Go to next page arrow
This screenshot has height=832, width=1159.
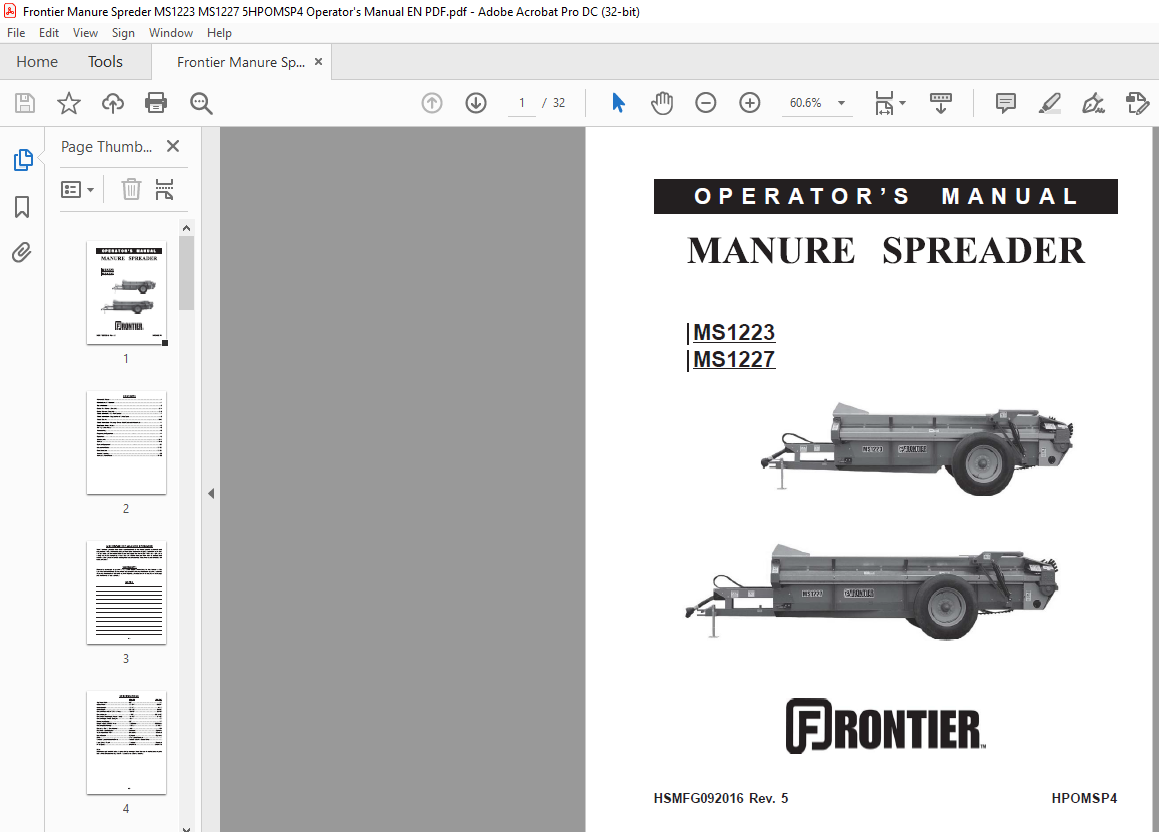[x=476, y=103]
